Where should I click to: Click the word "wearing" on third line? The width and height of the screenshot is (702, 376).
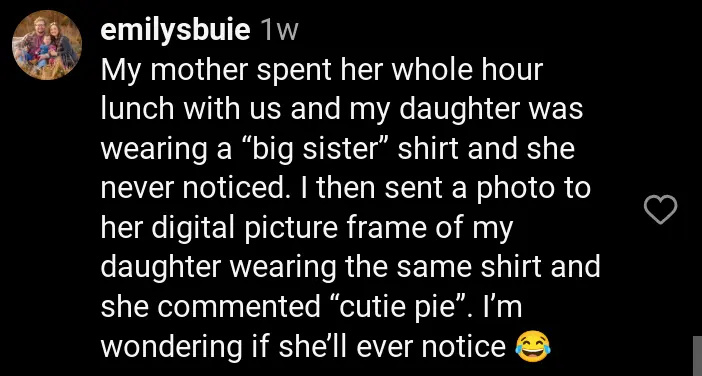point(150,149)
